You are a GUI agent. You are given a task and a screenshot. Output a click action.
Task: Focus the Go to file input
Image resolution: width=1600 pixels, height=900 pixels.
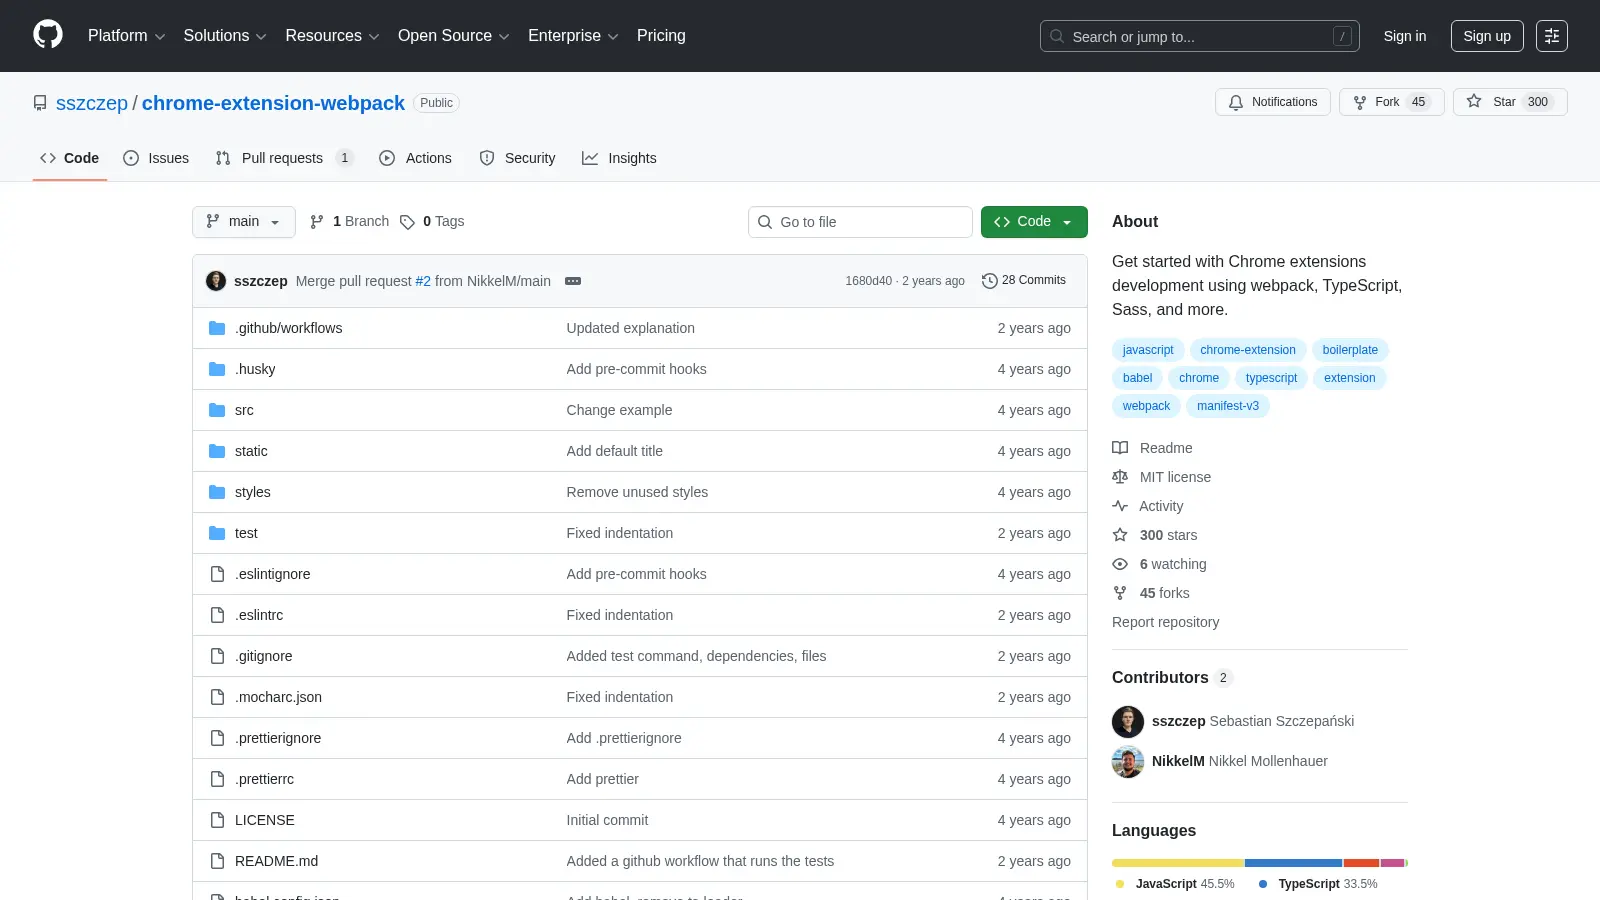click(860, 222)
